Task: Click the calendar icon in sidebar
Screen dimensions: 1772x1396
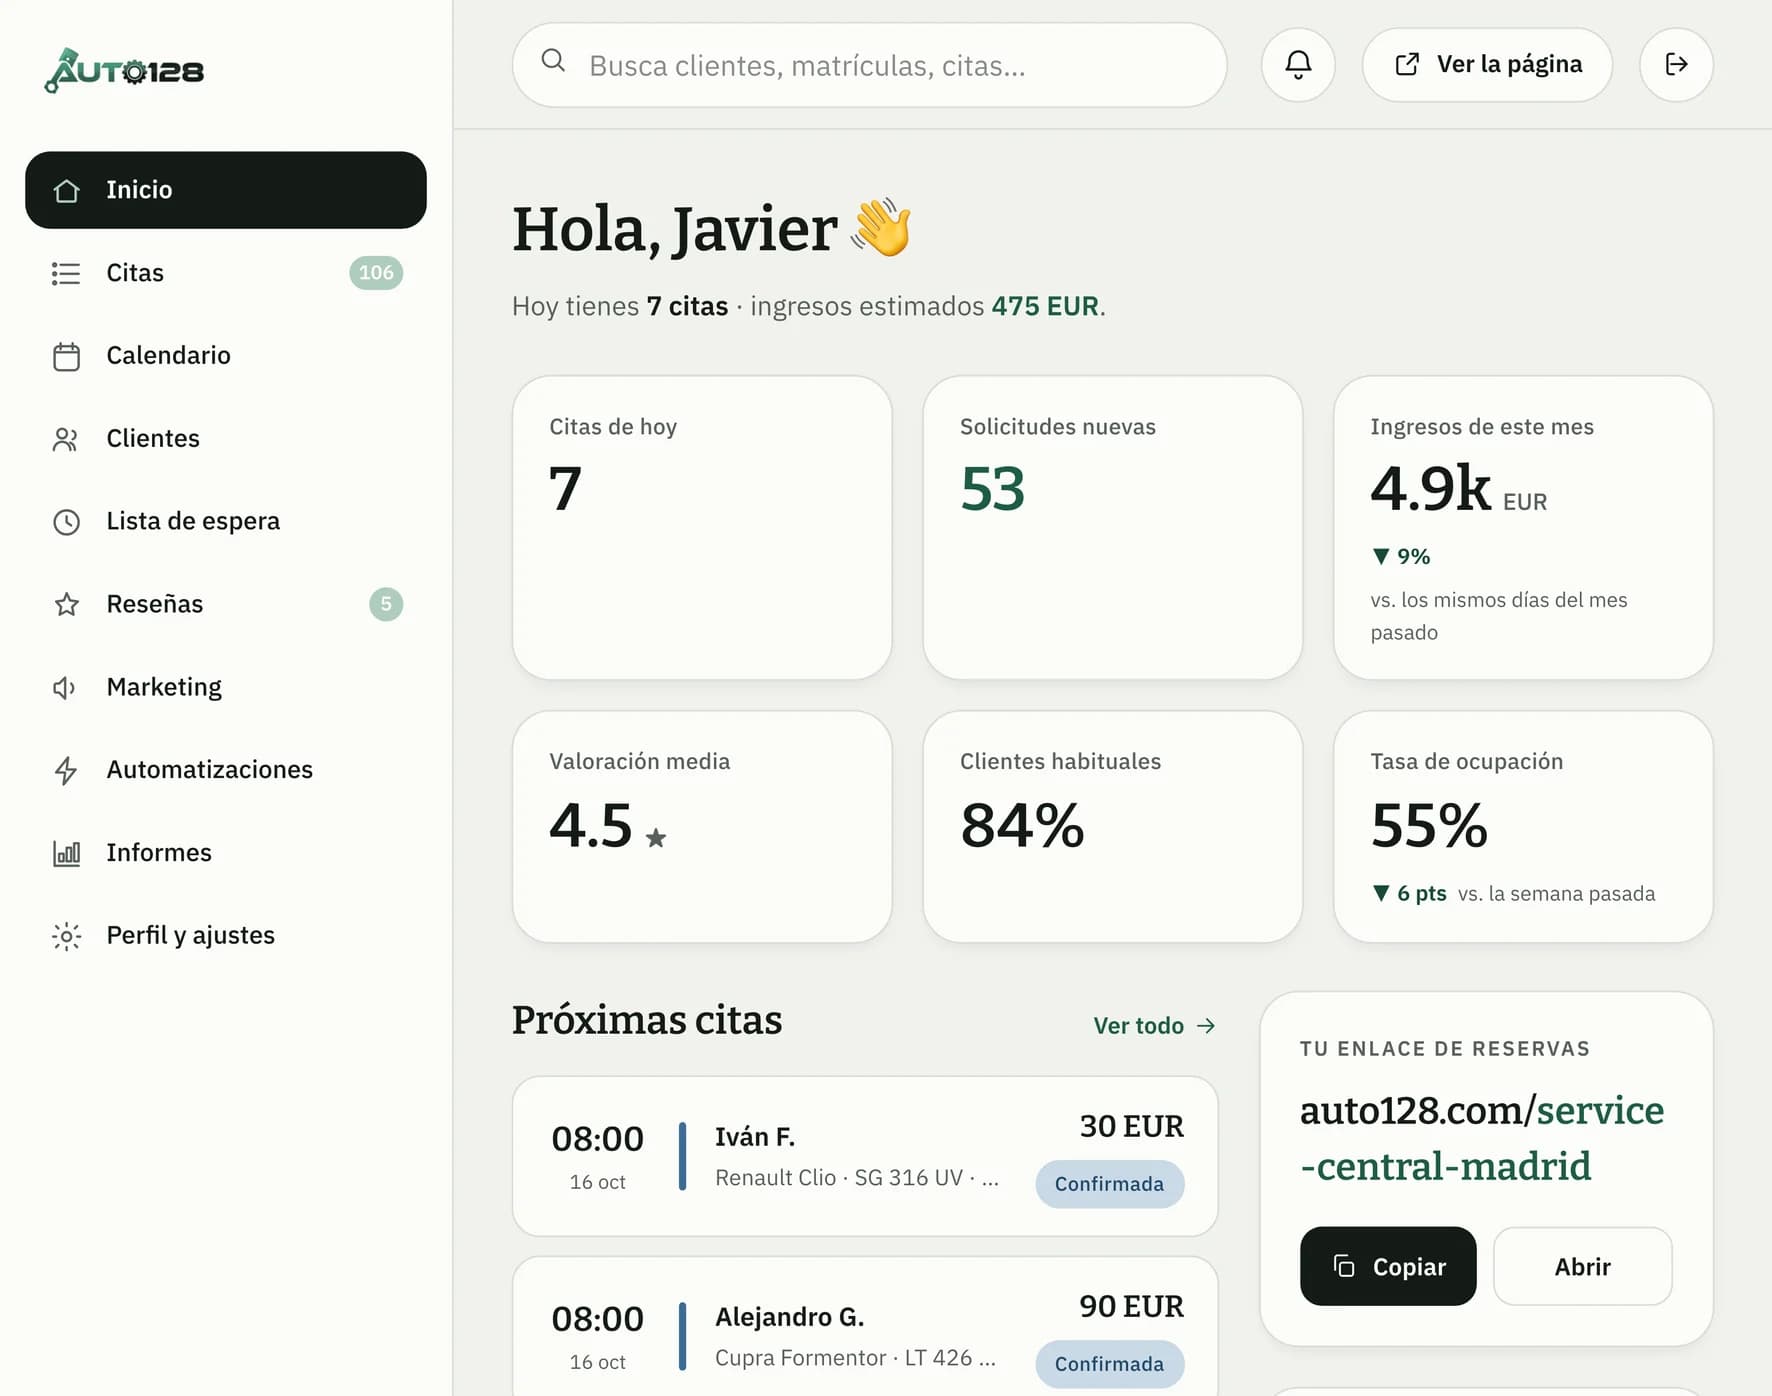Action: 66,356
